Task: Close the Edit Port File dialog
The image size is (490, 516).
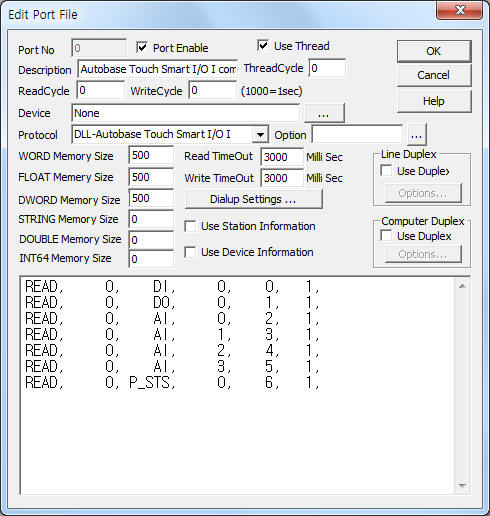Action: pyautogui.click(x=460, y=10)
